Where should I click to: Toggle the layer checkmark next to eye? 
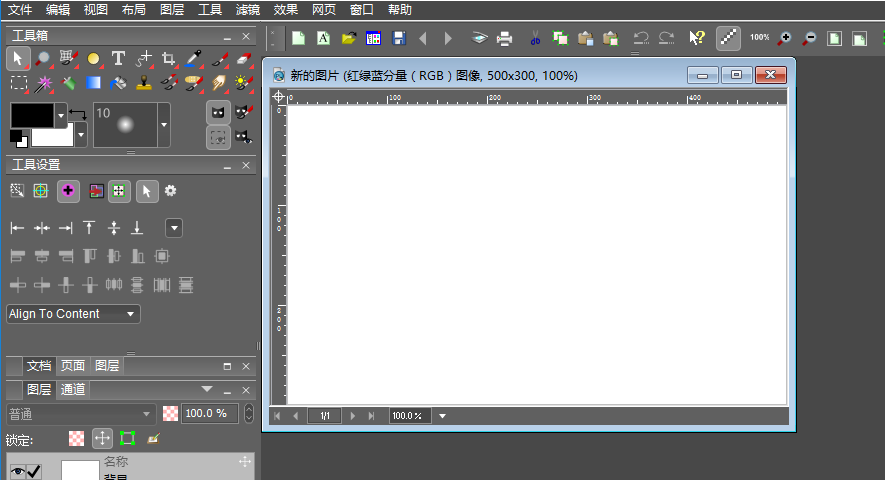(x=34, y=471)
